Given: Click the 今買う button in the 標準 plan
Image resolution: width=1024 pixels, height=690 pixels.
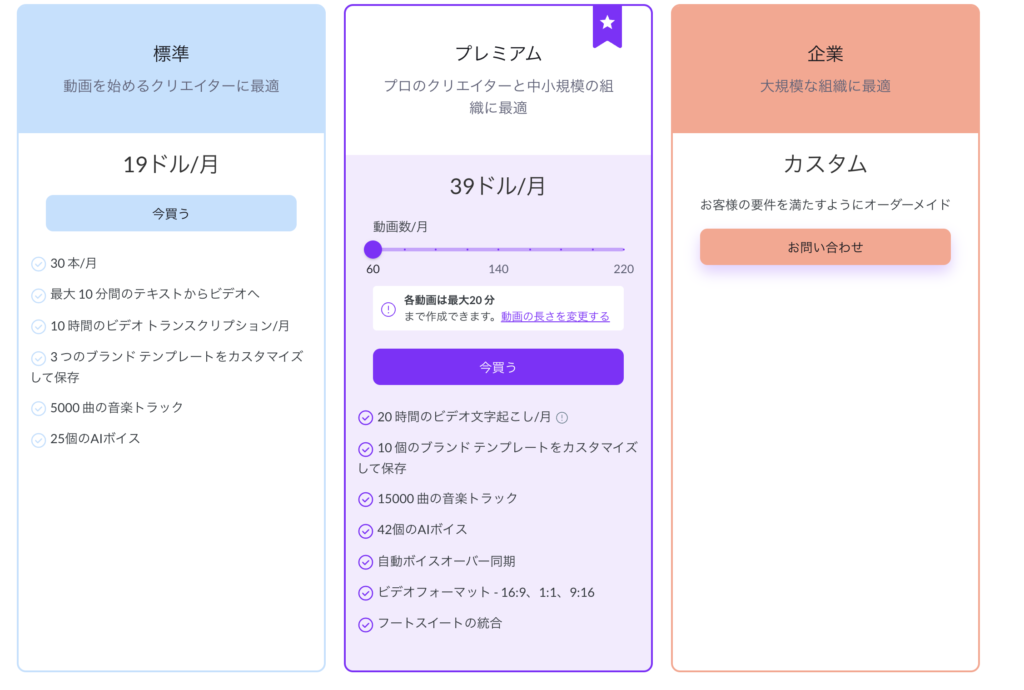Looking at the screenshot, I should click(171, 213).
